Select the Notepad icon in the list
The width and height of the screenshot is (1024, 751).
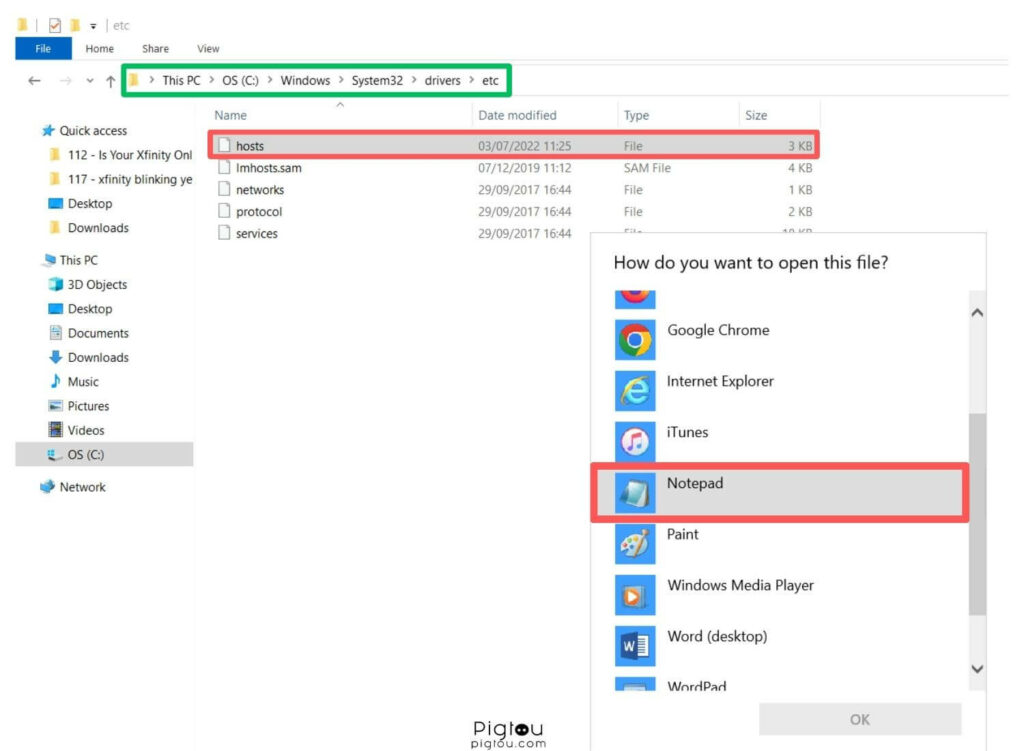point(635,493)
